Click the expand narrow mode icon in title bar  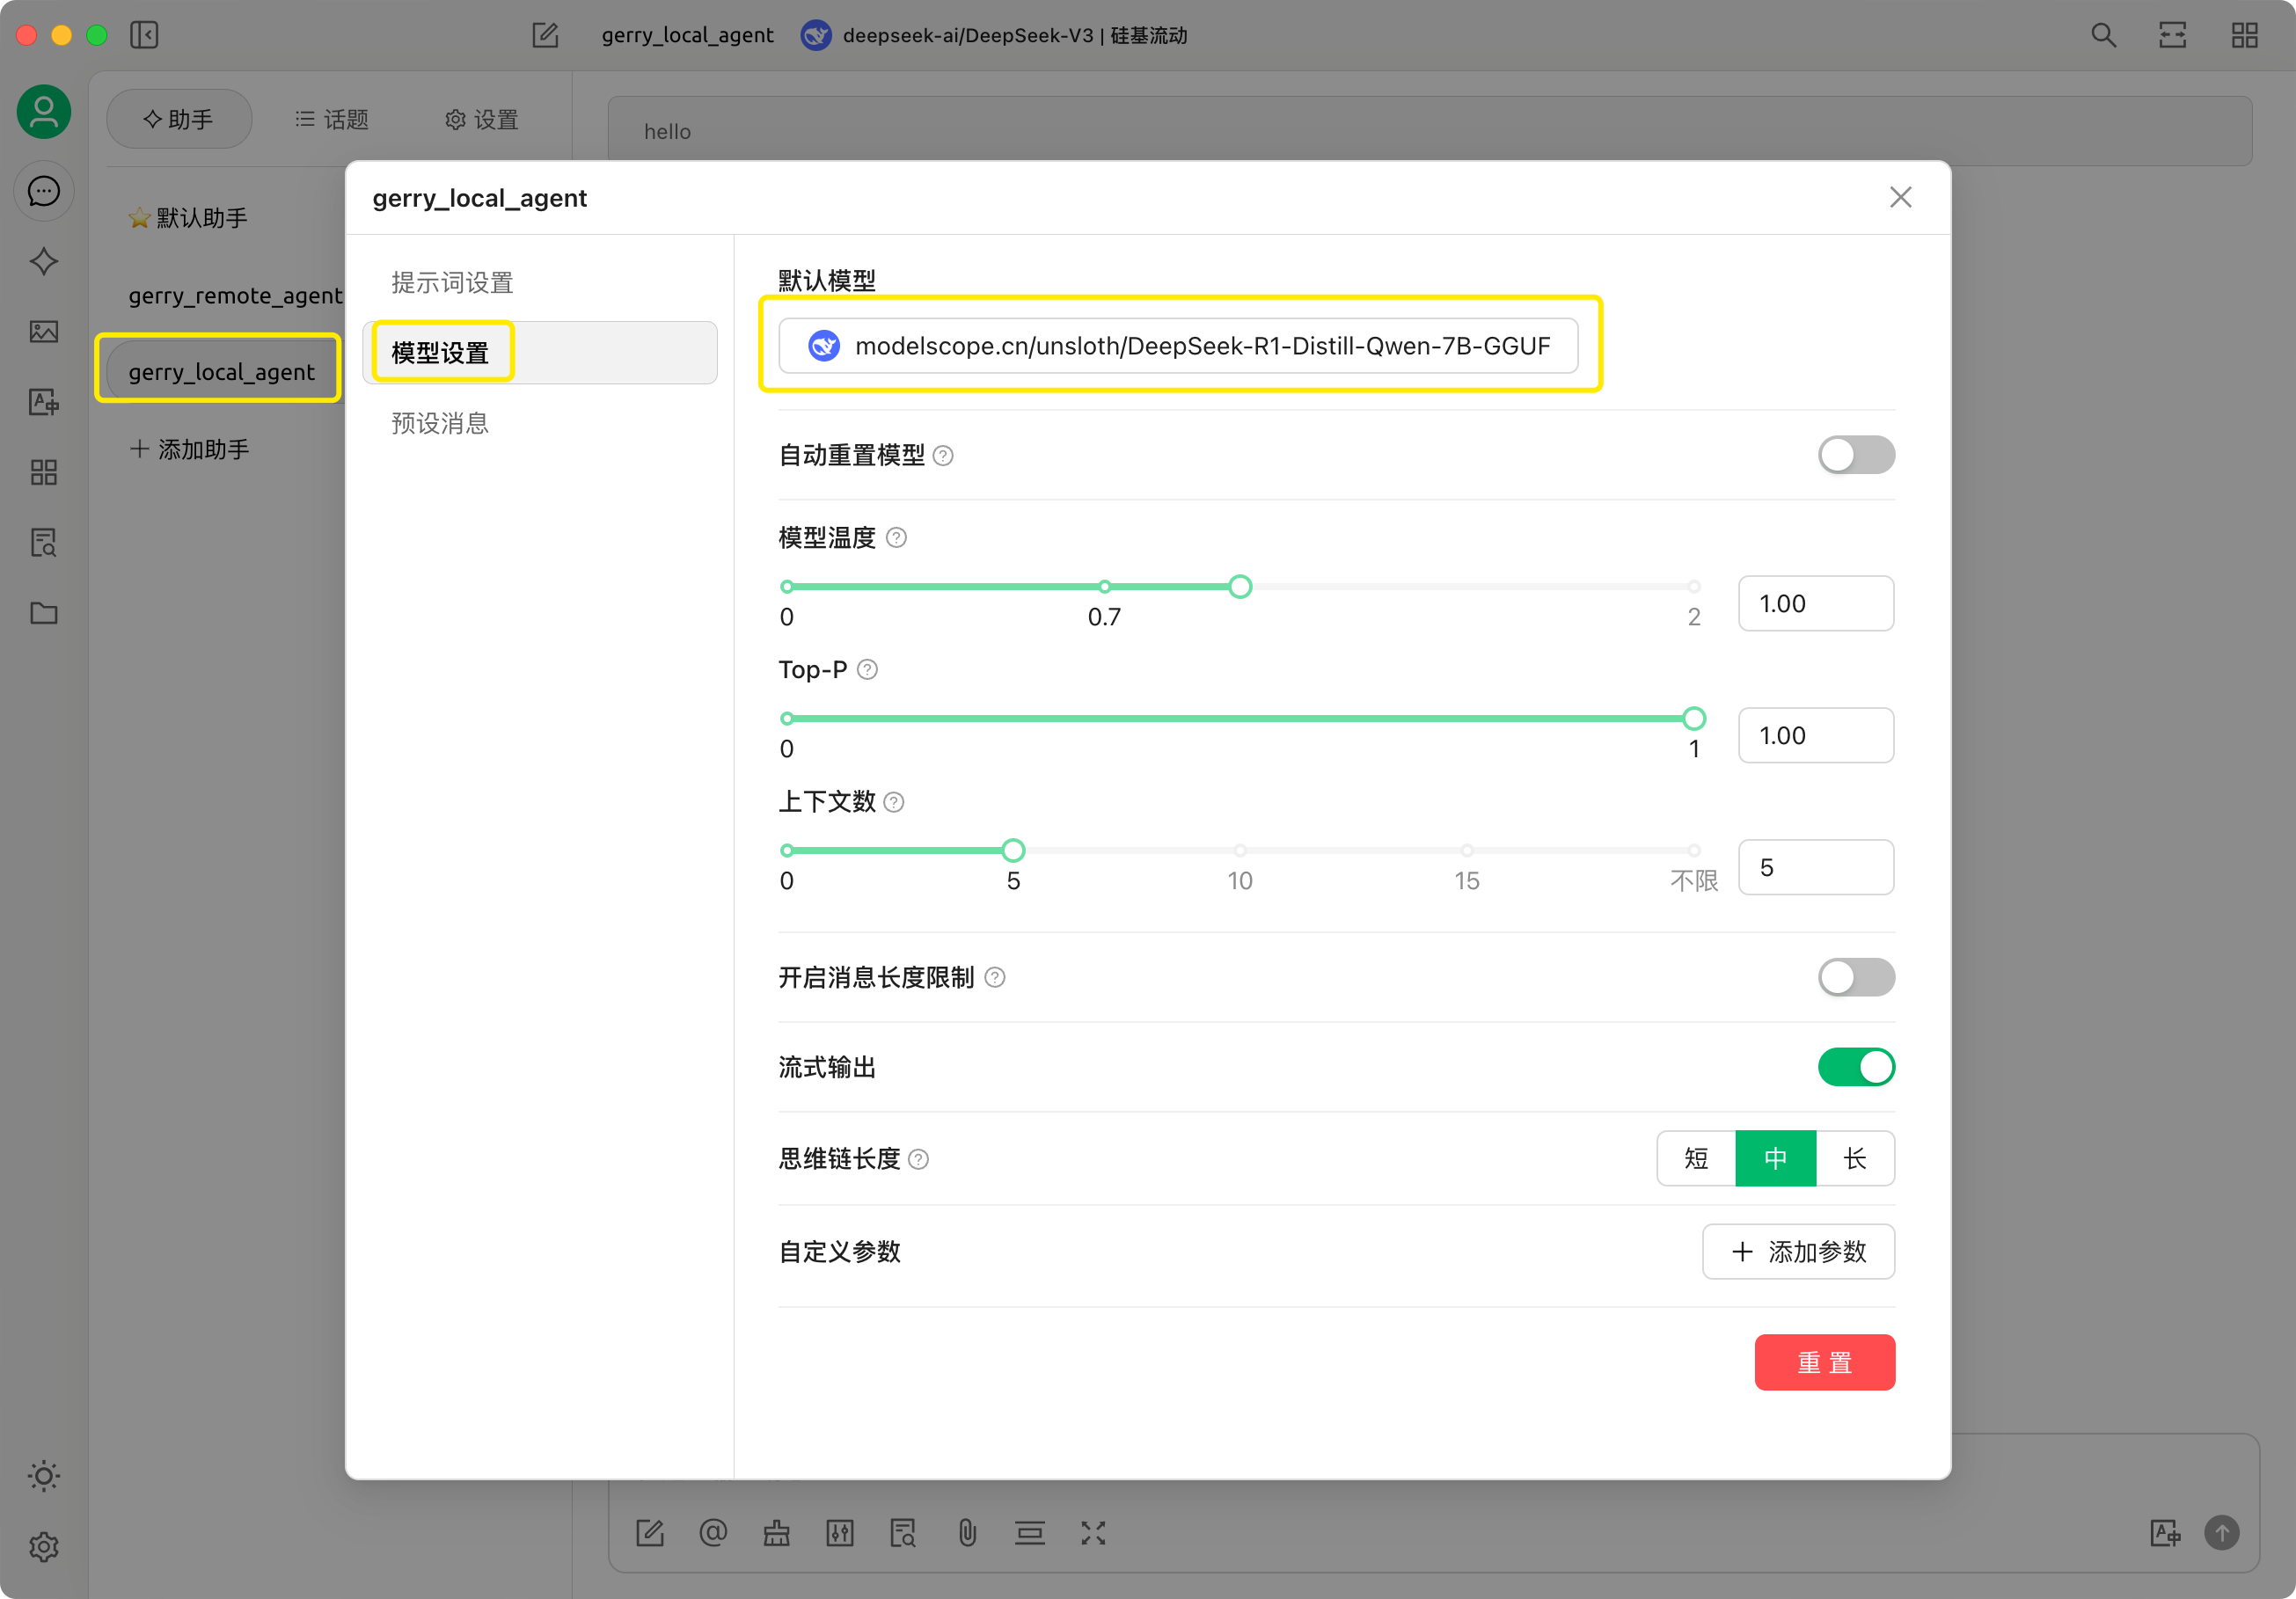[2173, 35]
